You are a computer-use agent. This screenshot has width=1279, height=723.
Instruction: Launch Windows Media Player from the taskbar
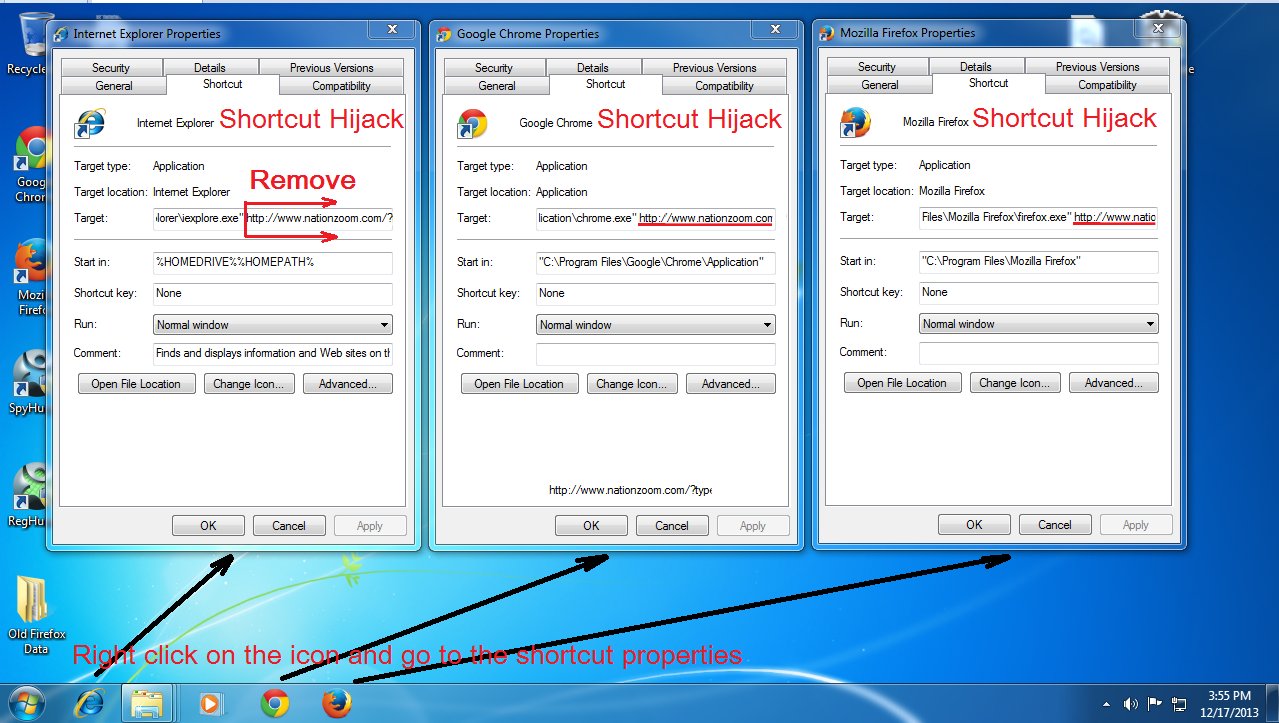pos(211,703)
